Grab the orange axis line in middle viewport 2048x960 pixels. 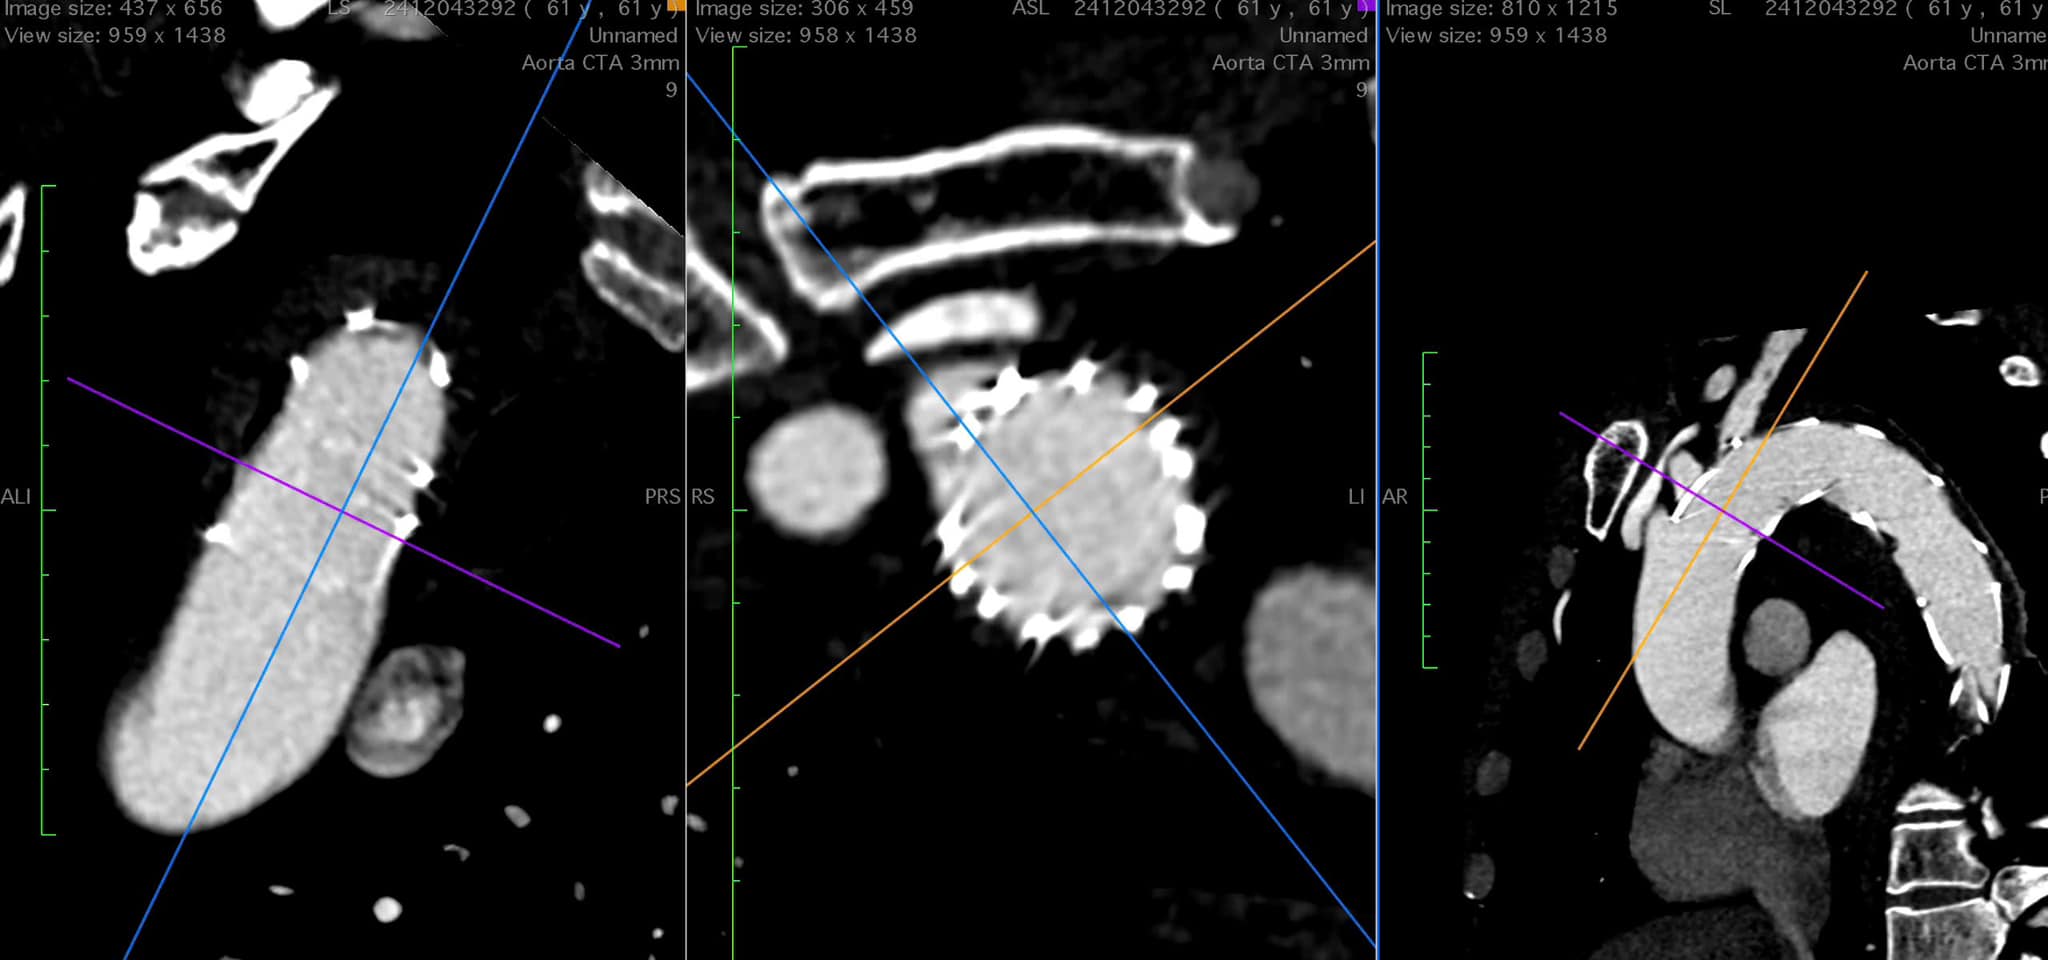pos(1250,340)
